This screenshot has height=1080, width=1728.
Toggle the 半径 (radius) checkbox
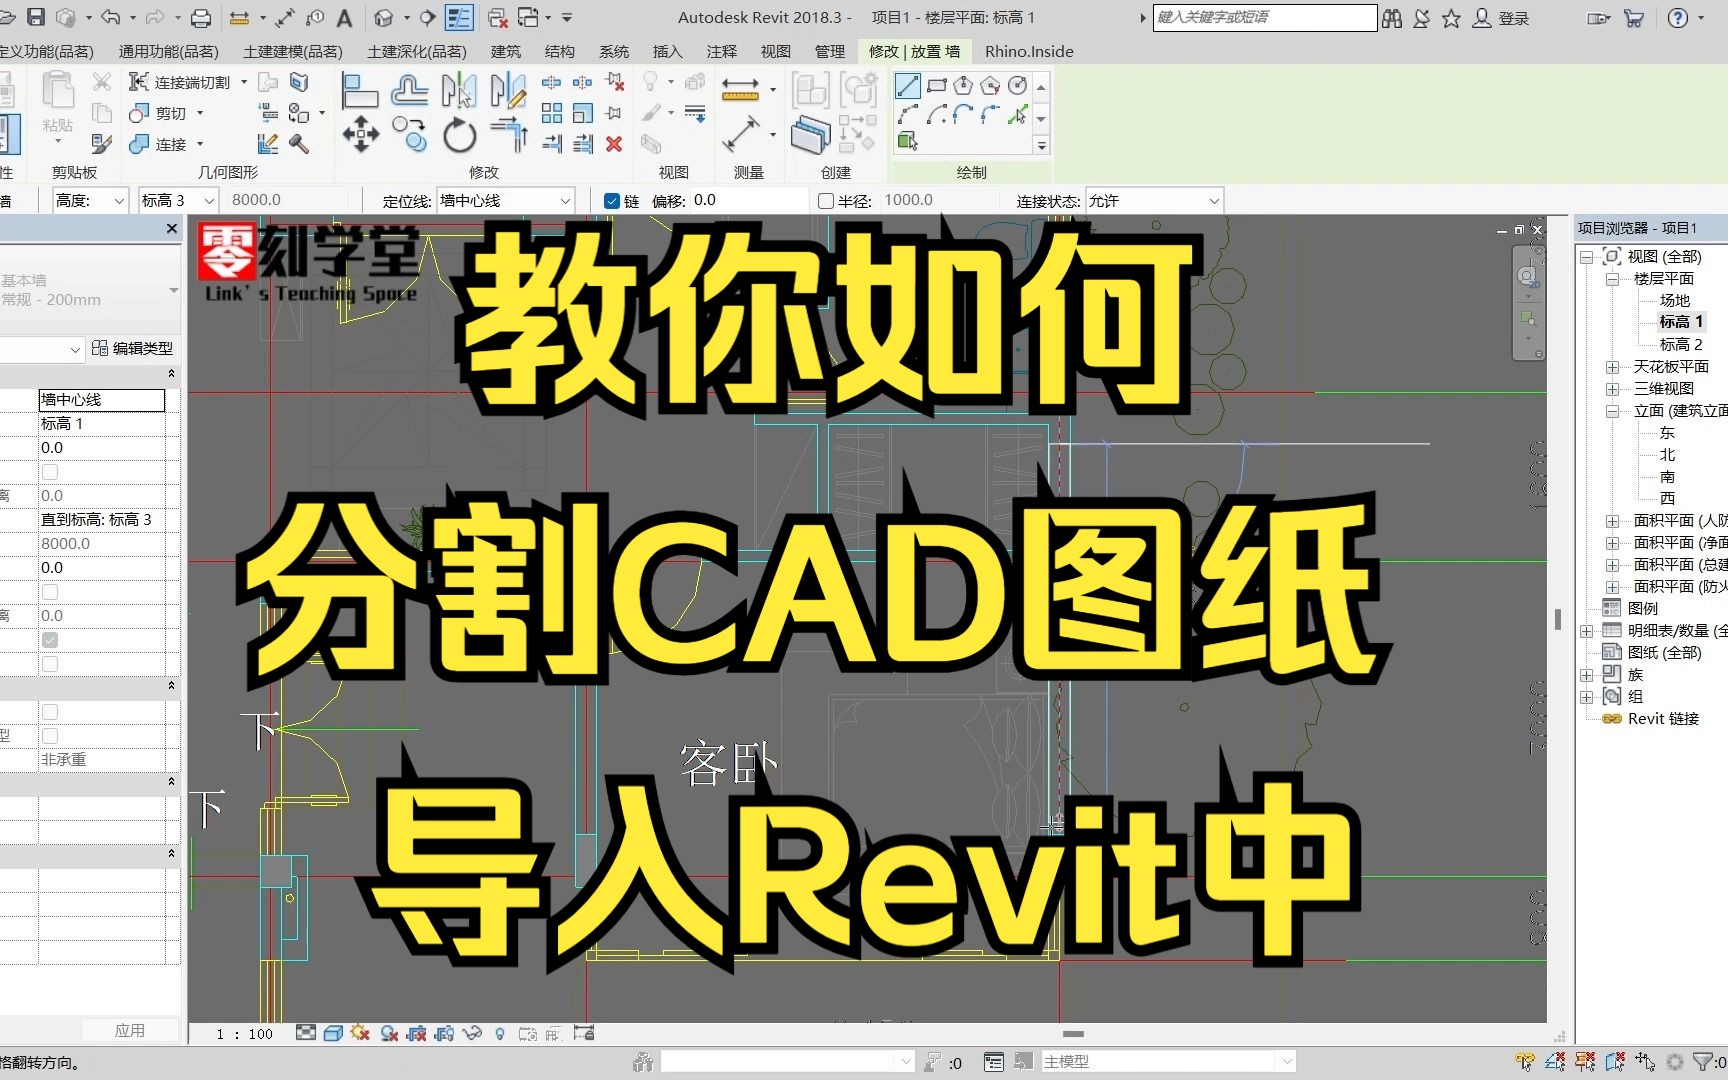coord(825,200)
